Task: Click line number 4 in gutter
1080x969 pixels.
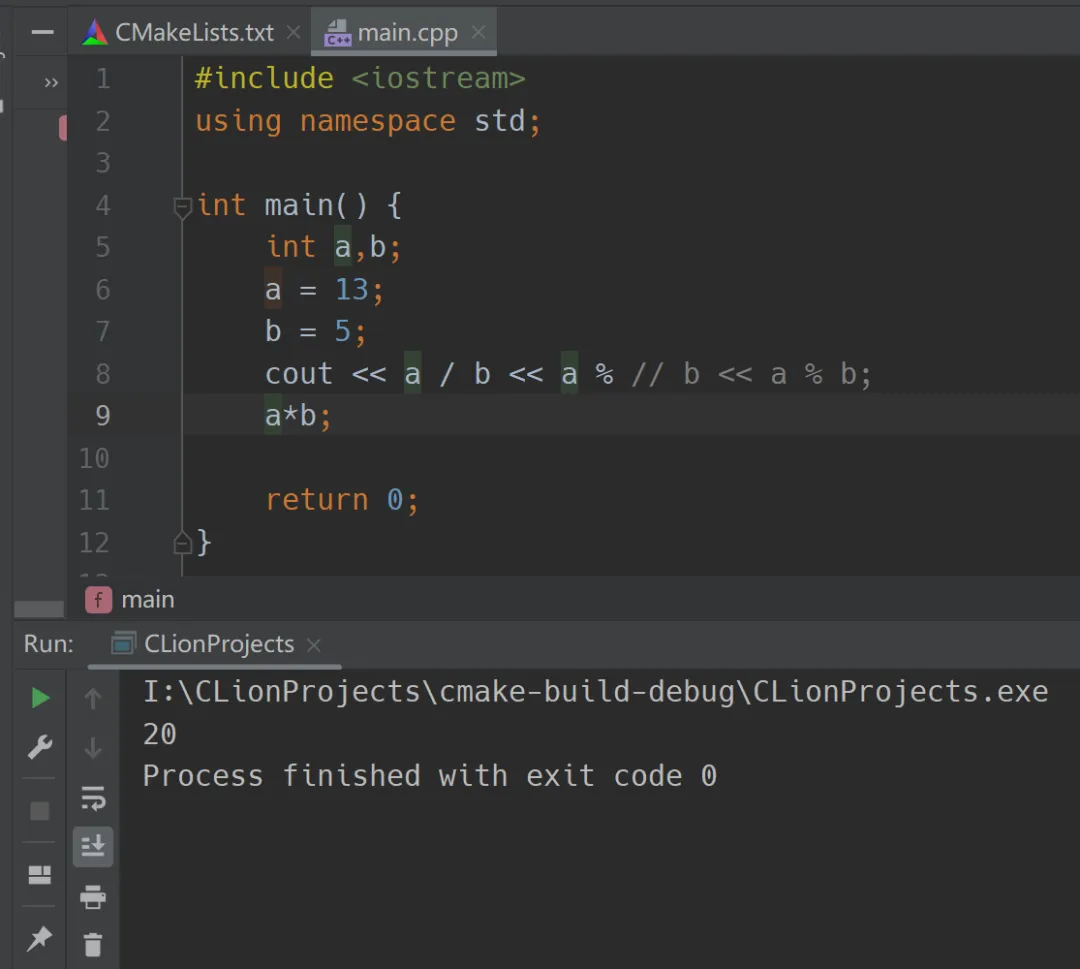Action: point(103,206)
